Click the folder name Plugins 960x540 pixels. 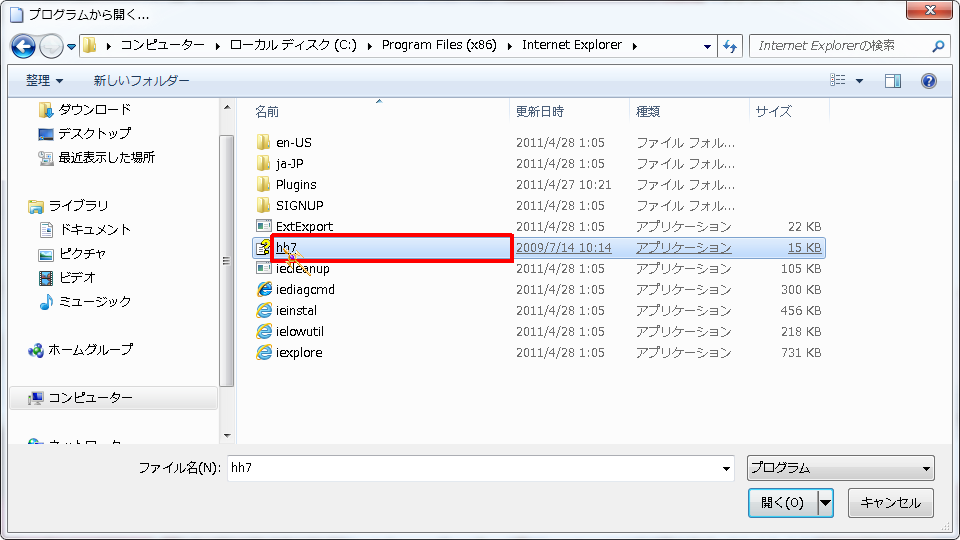pos(296,184)
